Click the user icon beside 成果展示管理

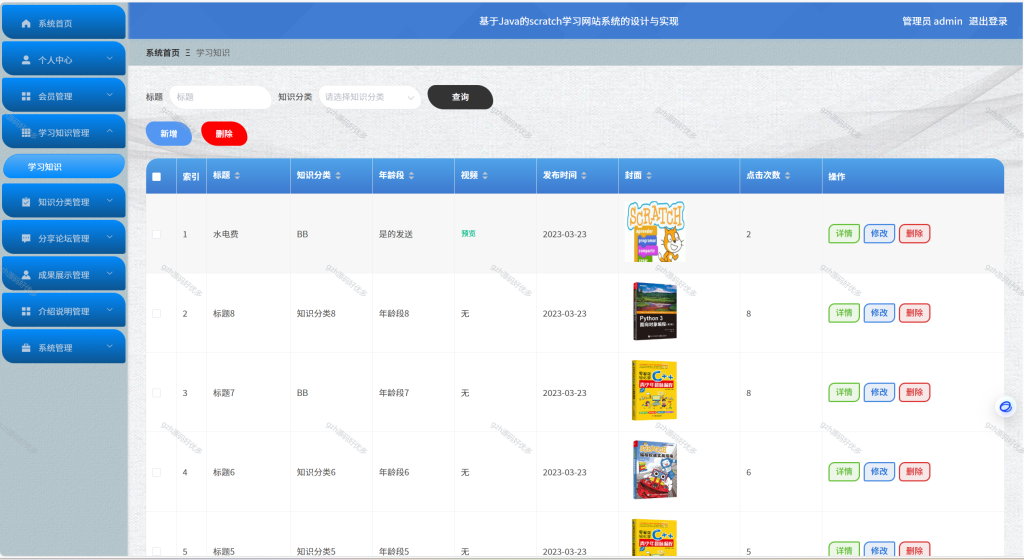click(x=26, y=275)
